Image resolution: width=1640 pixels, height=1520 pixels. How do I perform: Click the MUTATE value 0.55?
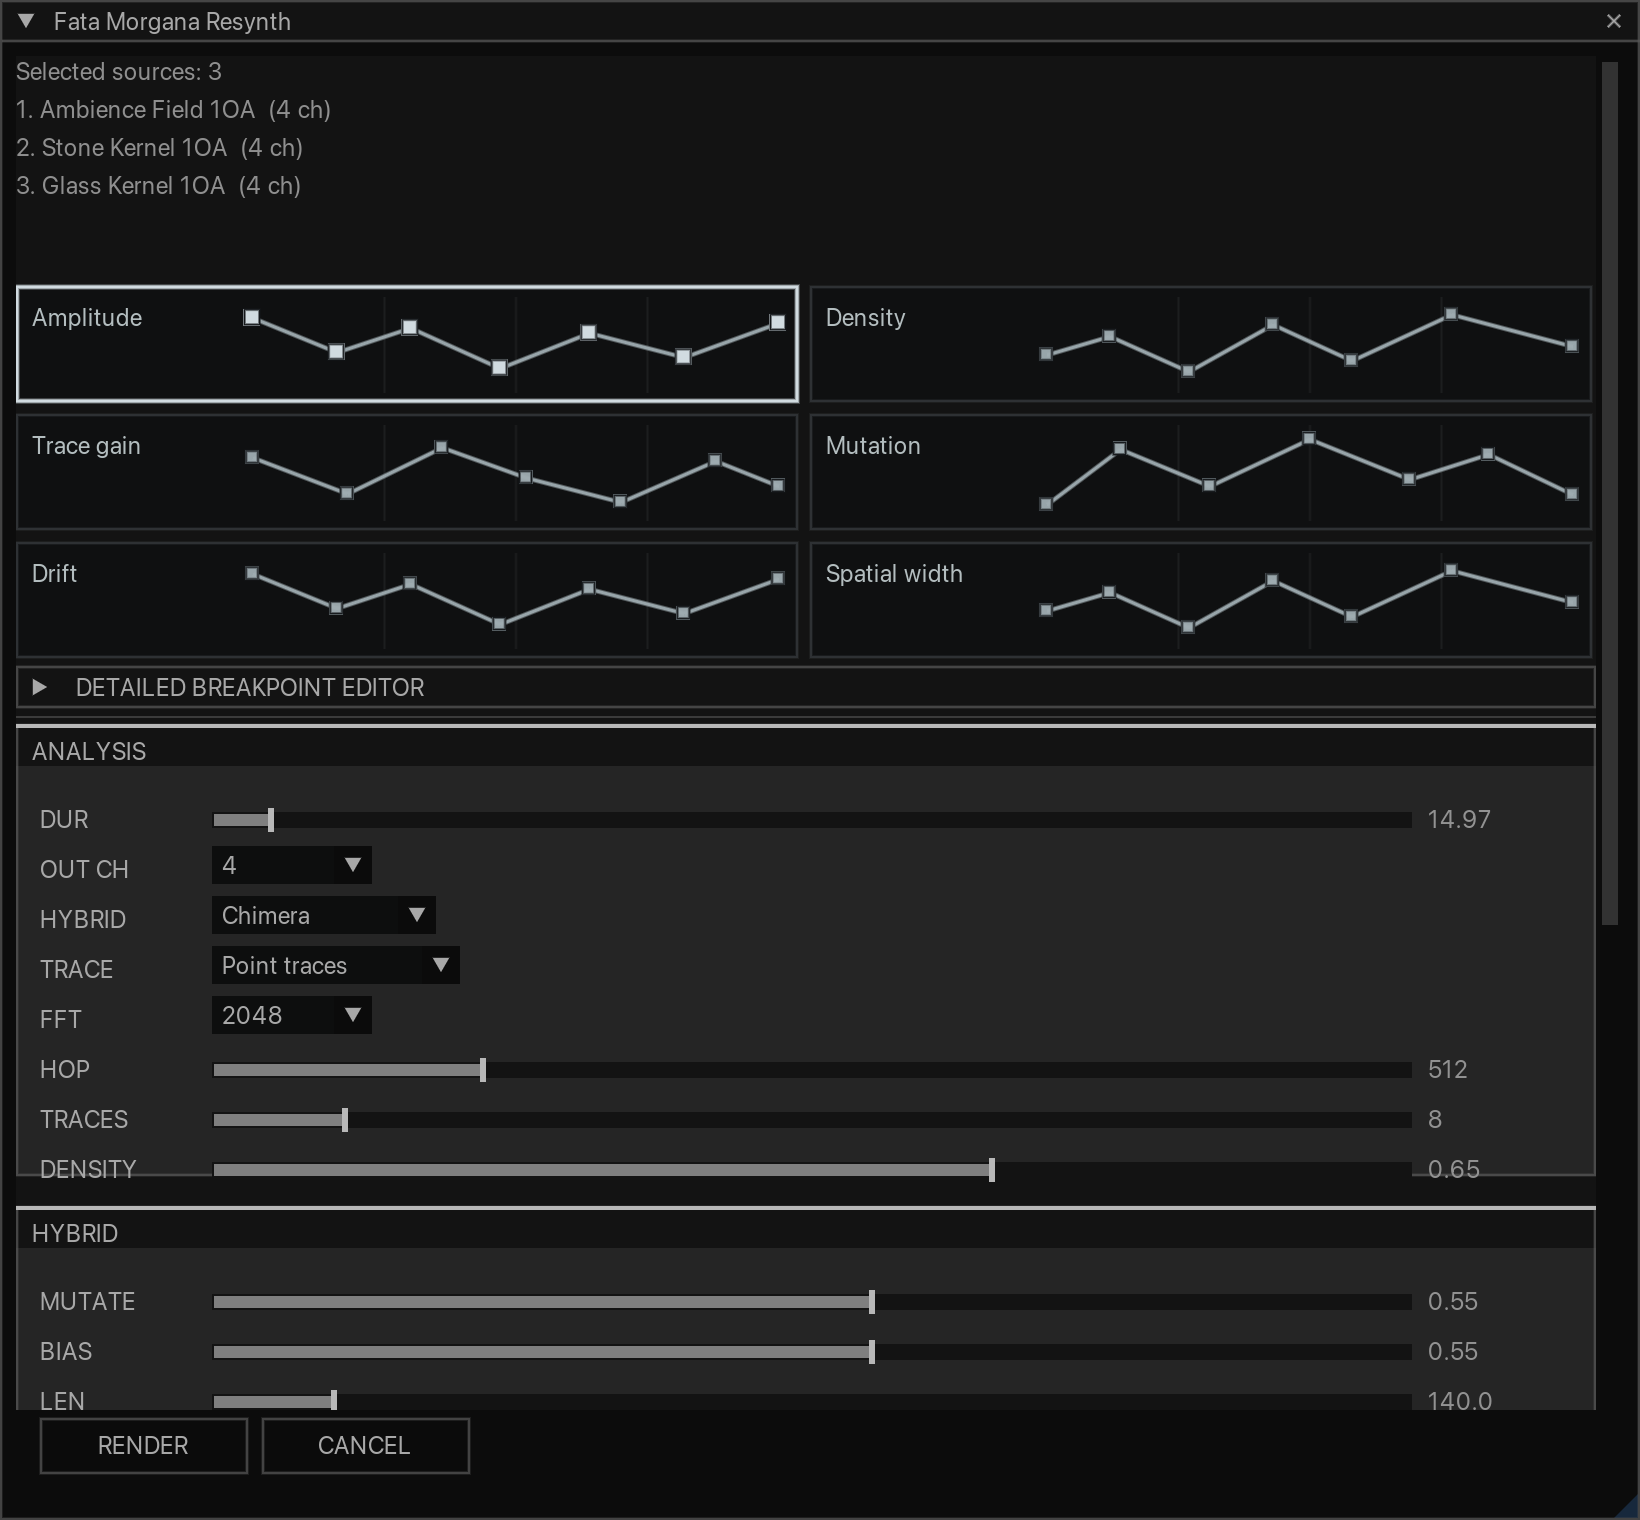pos(1452,1301)
